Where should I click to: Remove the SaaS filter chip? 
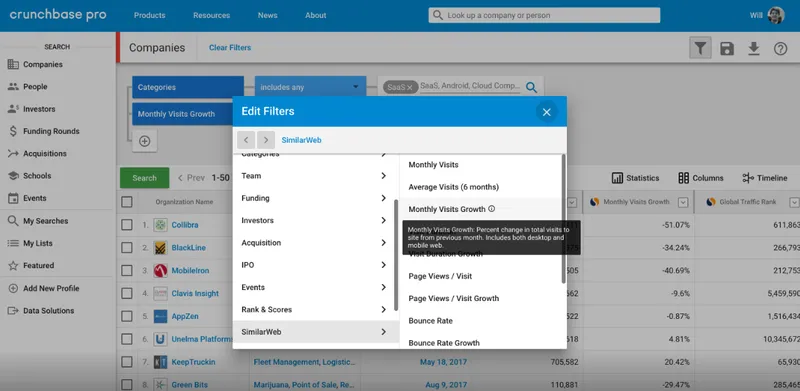[x=409, y=87]
